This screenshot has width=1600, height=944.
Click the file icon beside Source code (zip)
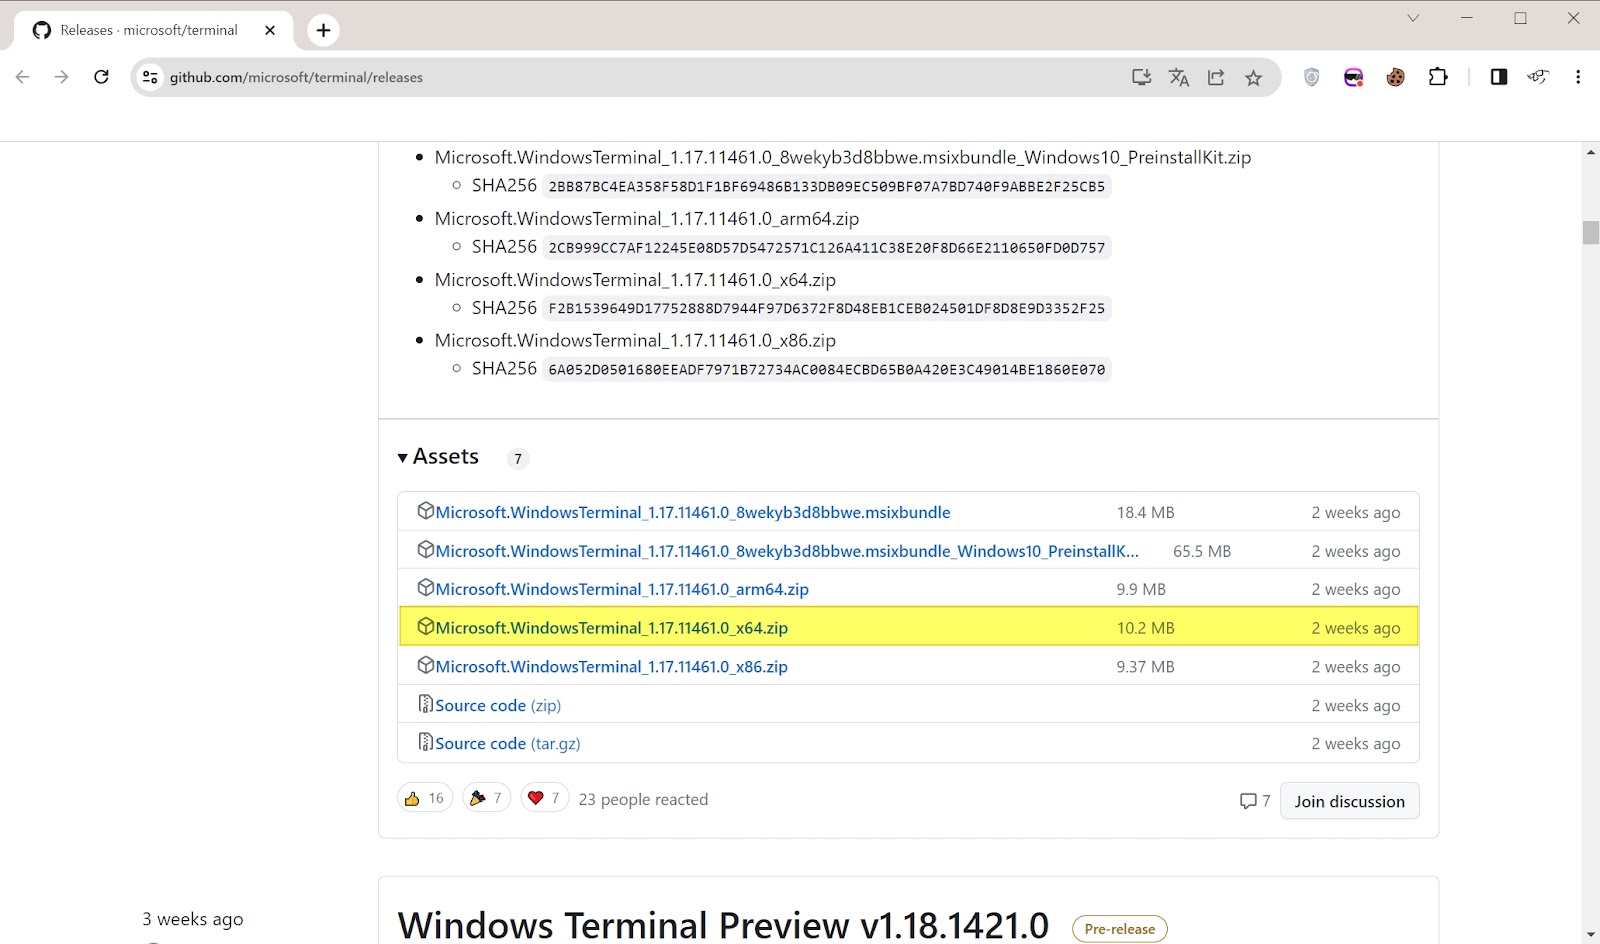pos(425,704)
